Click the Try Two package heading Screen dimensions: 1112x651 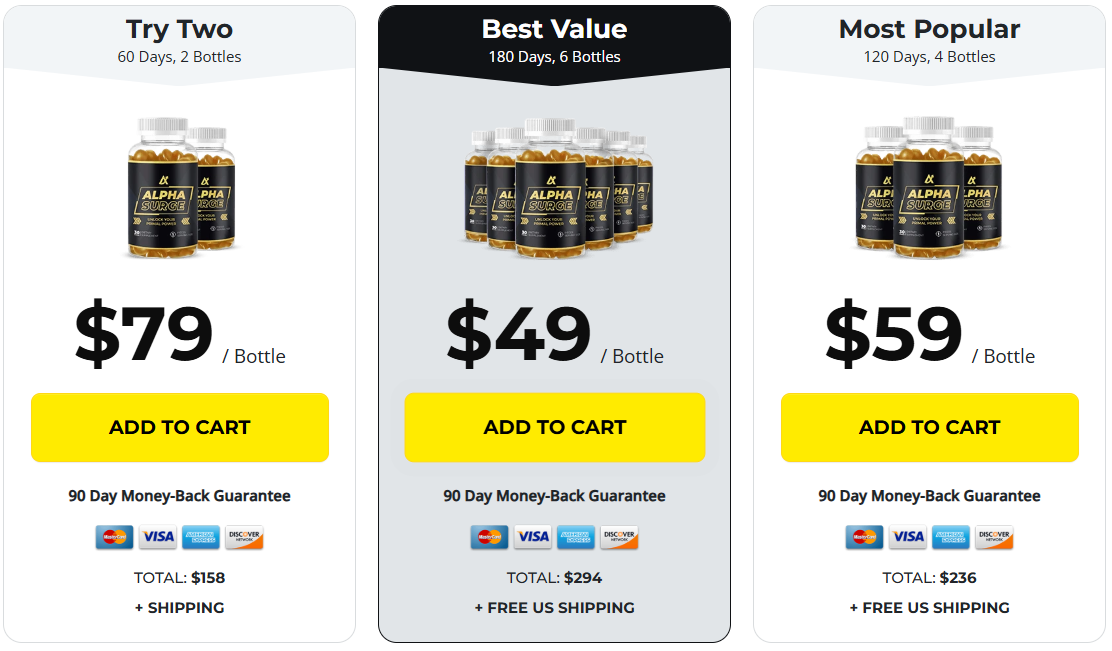pos(179,29)
